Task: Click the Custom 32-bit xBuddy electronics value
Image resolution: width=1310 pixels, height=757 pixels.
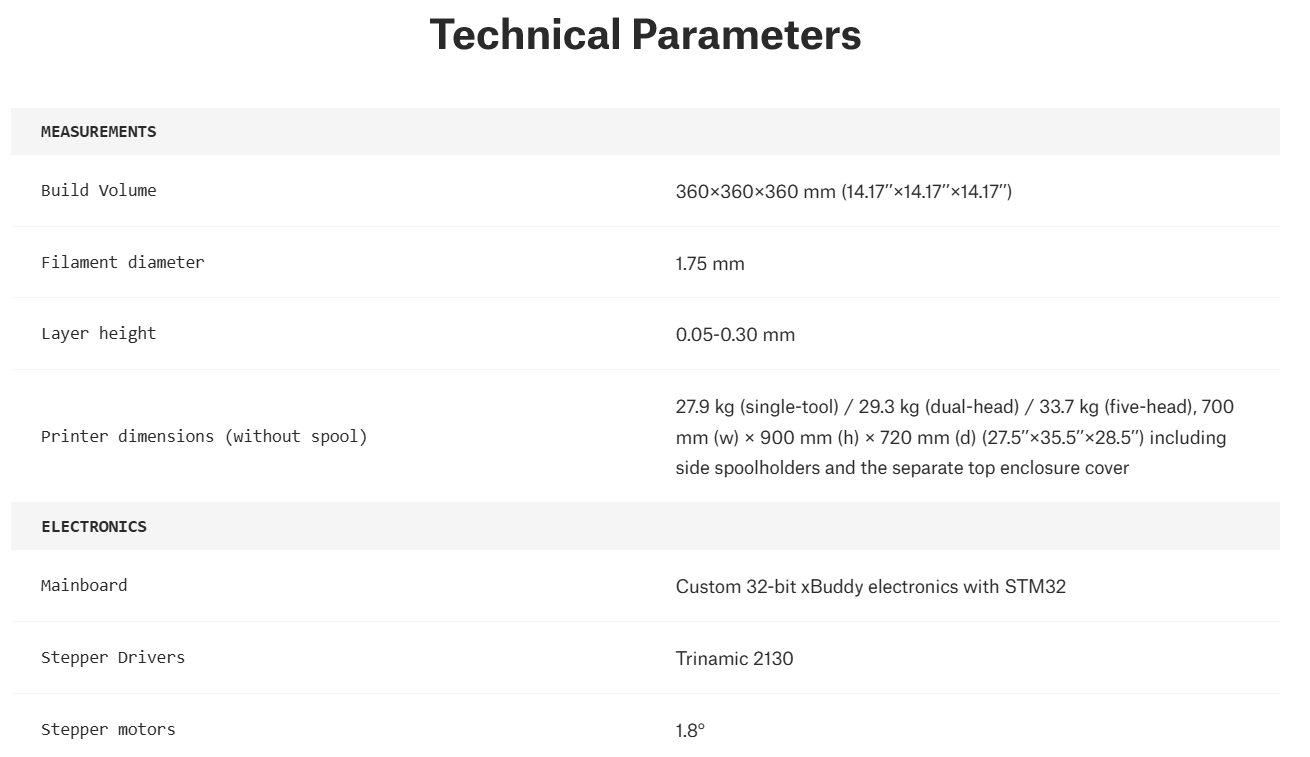Action: tap(870, 586)
